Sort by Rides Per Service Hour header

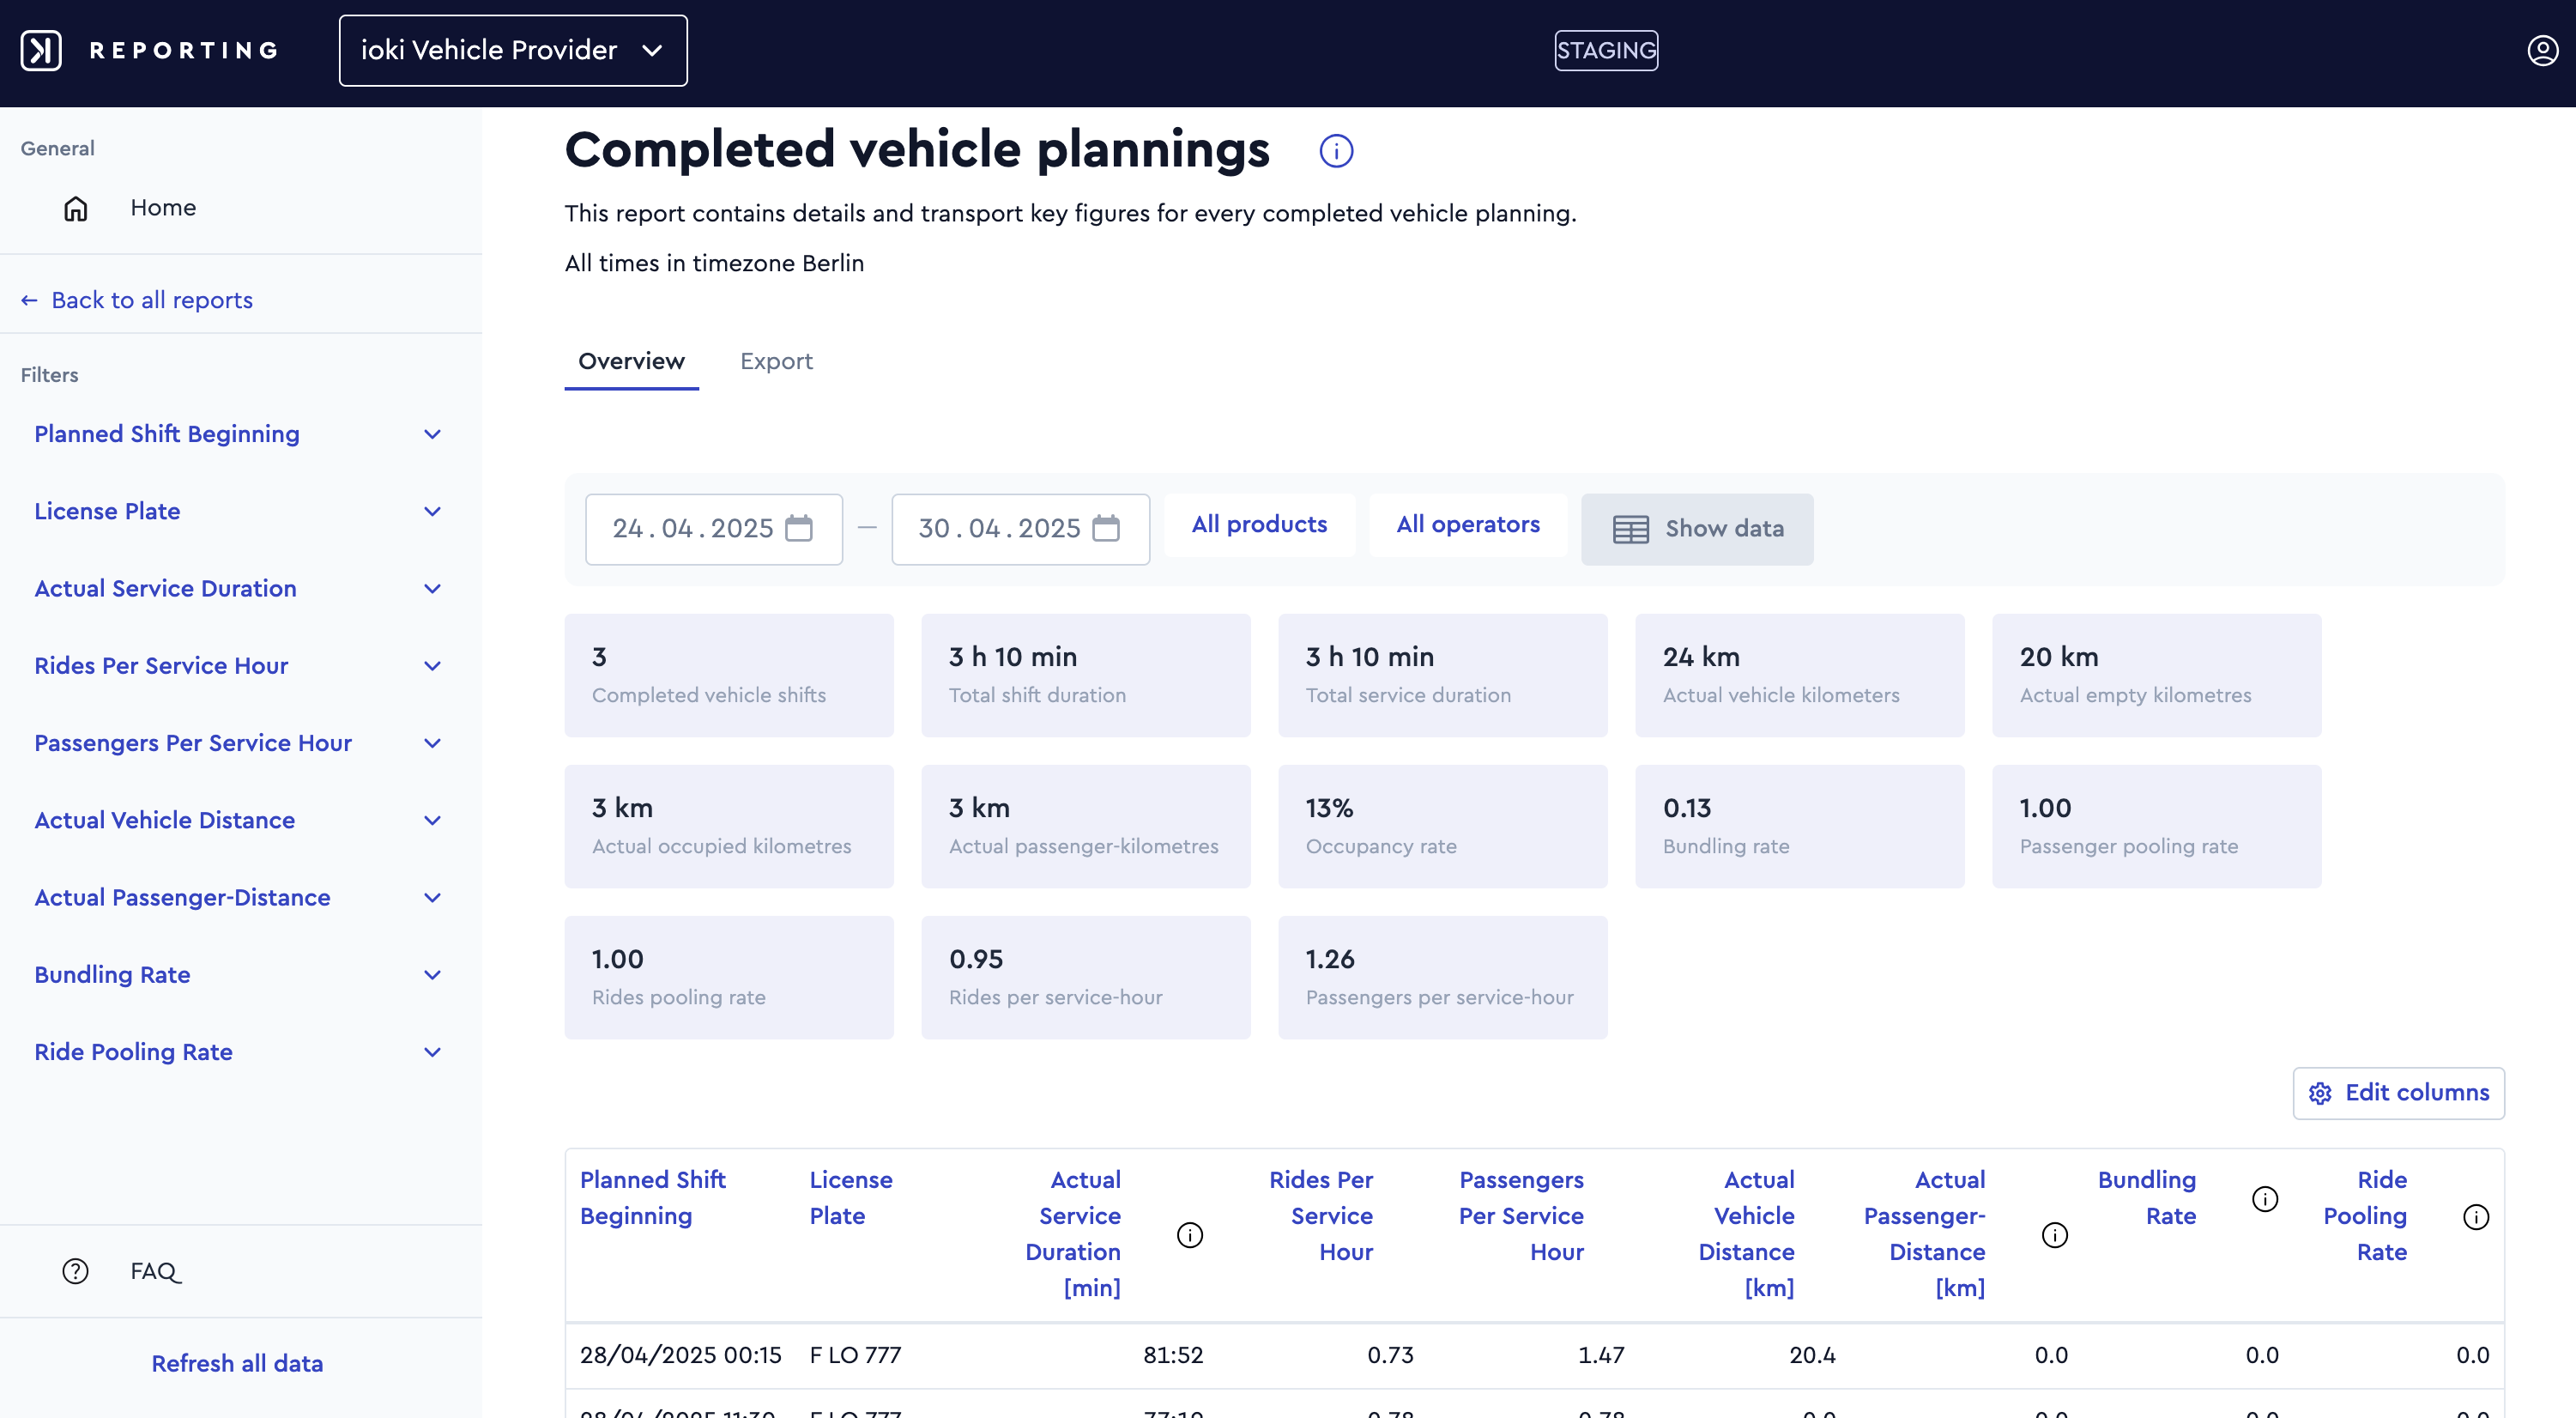click(1321, 1216)
